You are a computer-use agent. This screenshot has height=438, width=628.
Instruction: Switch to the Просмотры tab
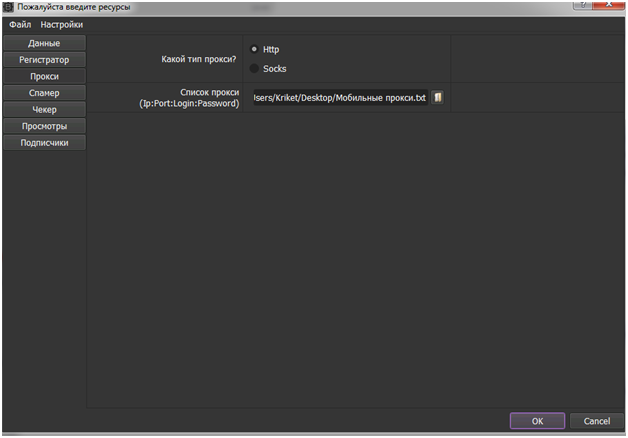pos(44,126)
